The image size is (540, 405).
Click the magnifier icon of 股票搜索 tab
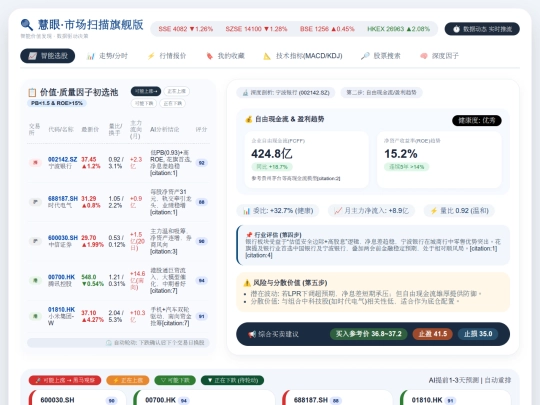pyautogui.click(x=365, y=56)
